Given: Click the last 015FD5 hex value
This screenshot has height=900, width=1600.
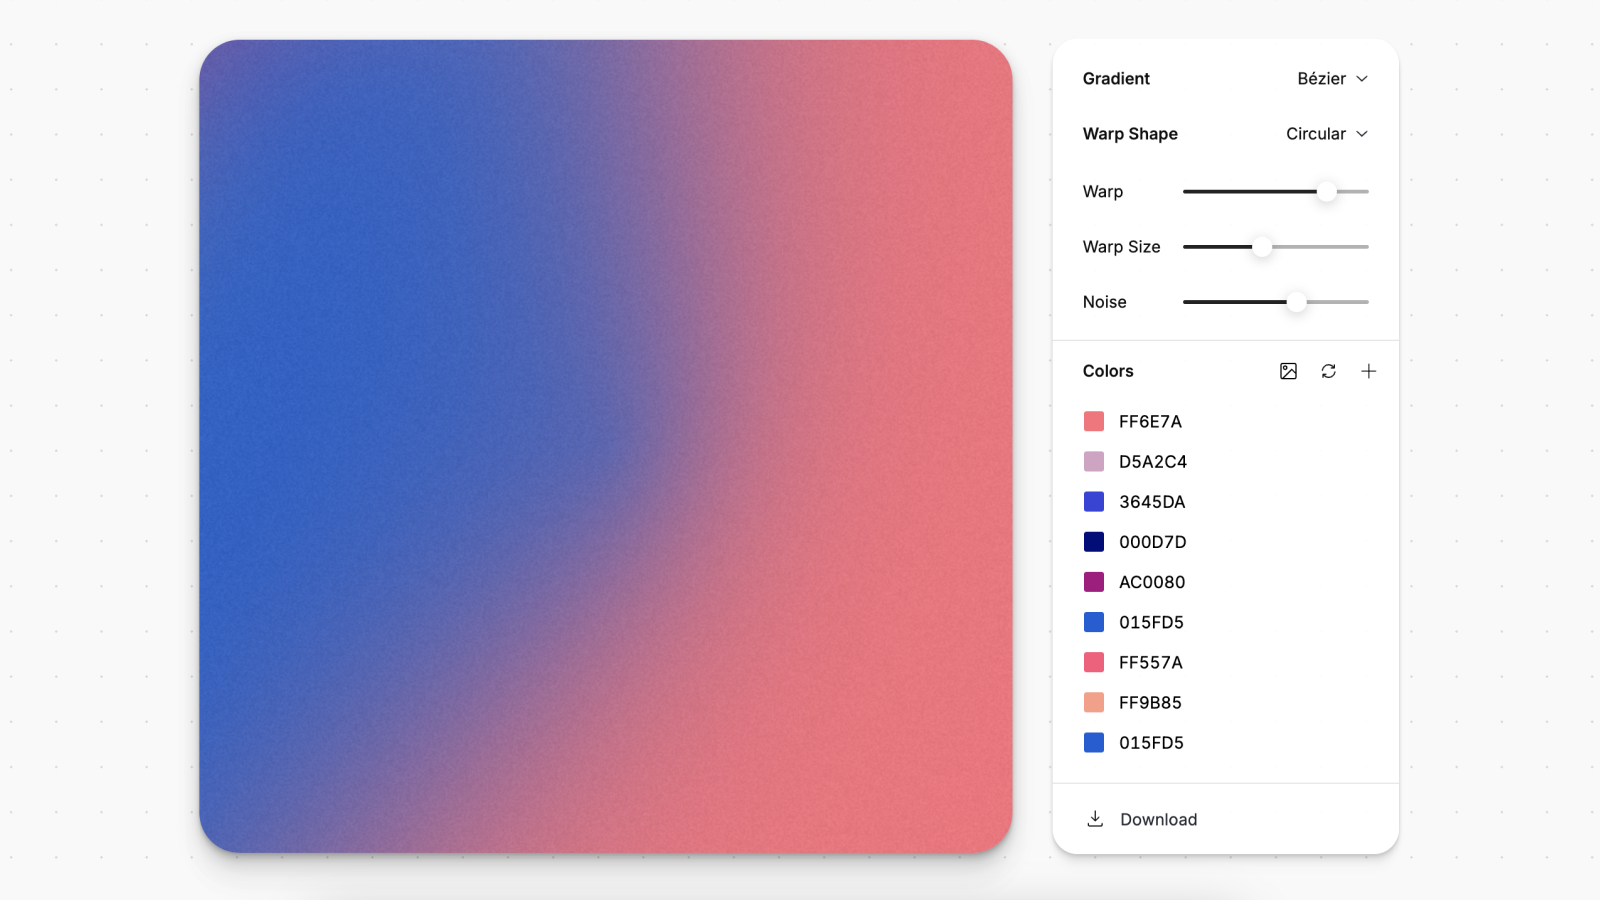Looking at the screenshot, I should click(1151, 743).
